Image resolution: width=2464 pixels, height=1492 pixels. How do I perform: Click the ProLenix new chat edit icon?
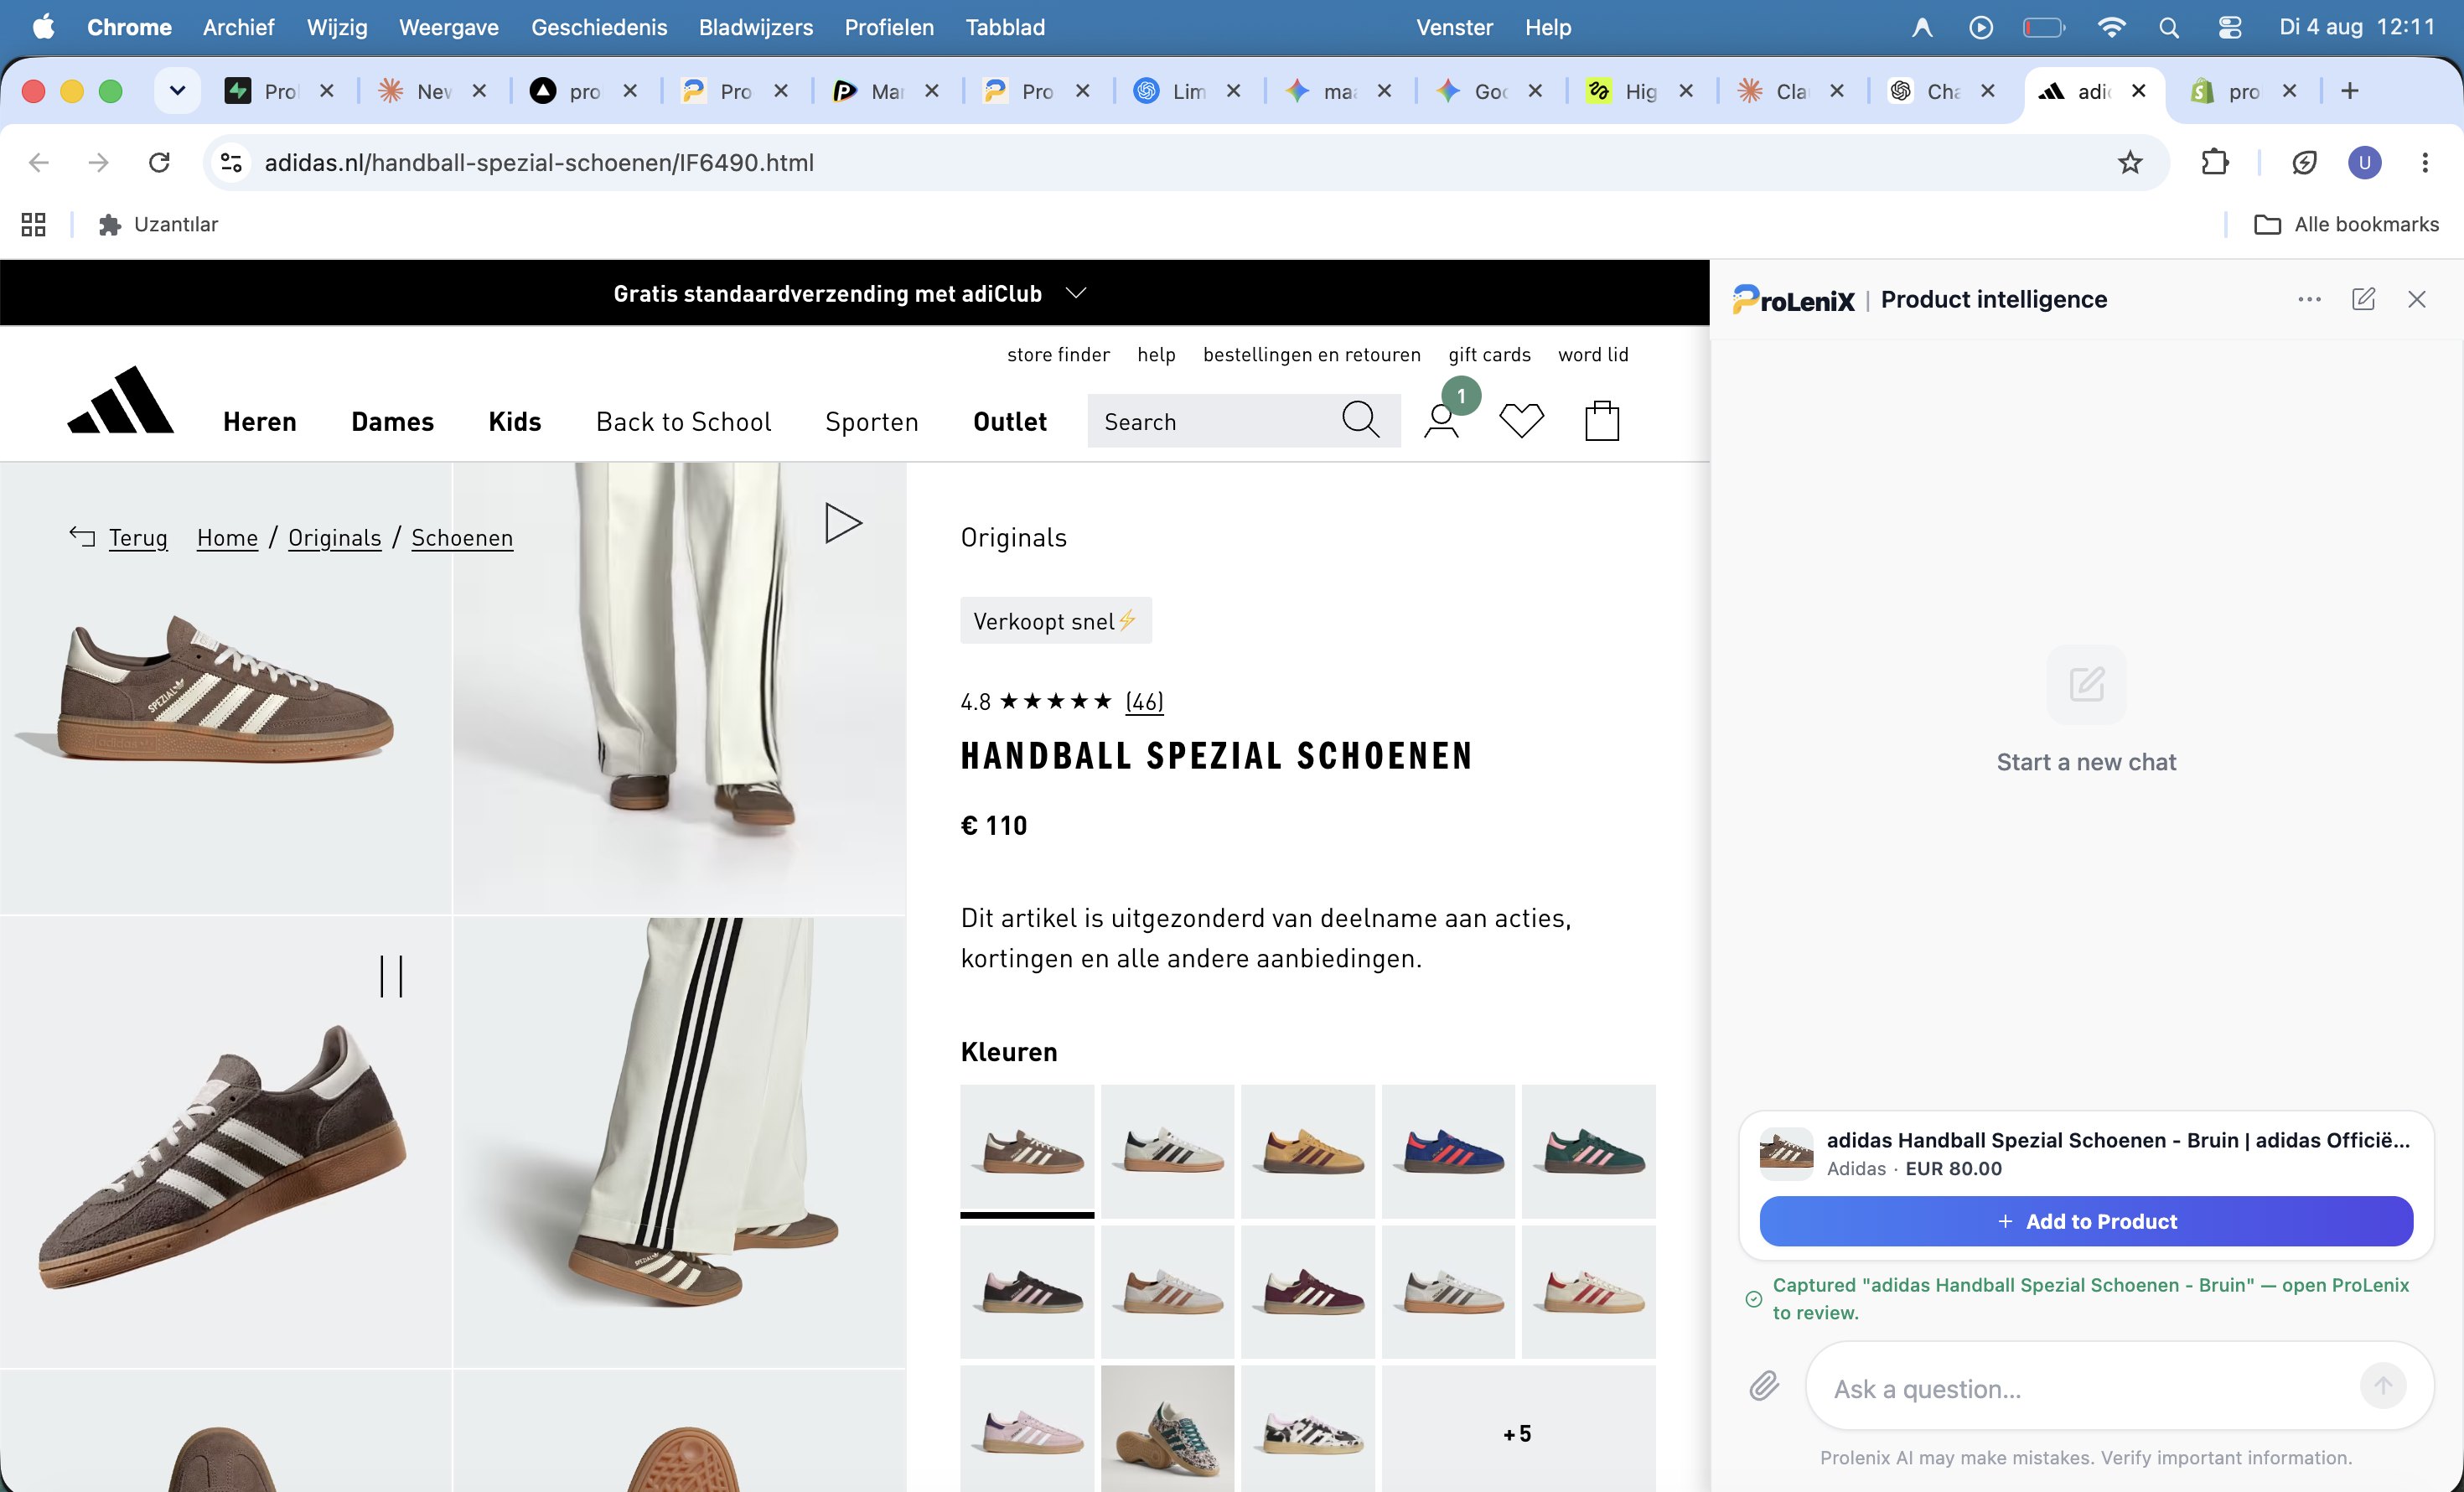(x=2363, y=299)
